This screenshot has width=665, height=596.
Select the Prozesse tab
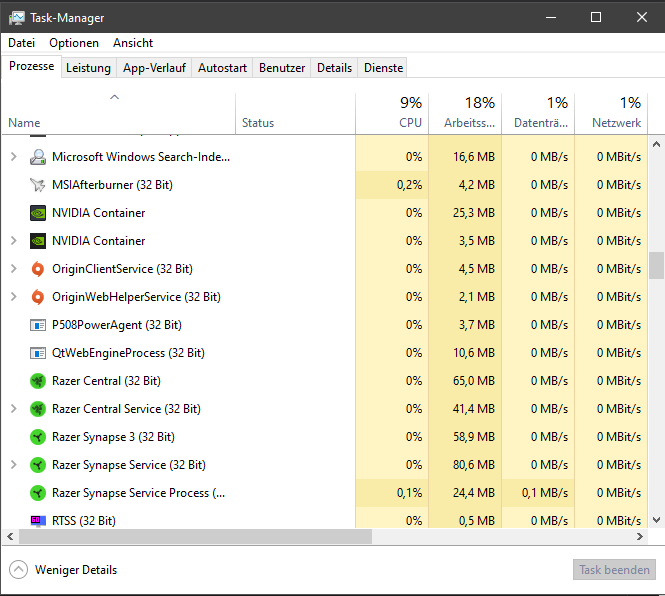[x=32, y=66]
